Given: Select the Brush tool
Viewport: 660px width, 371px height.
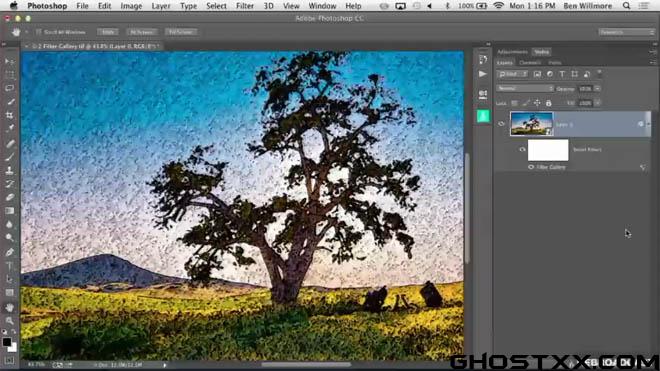Looking at the screenshot, I should click(x=9, y=157).
